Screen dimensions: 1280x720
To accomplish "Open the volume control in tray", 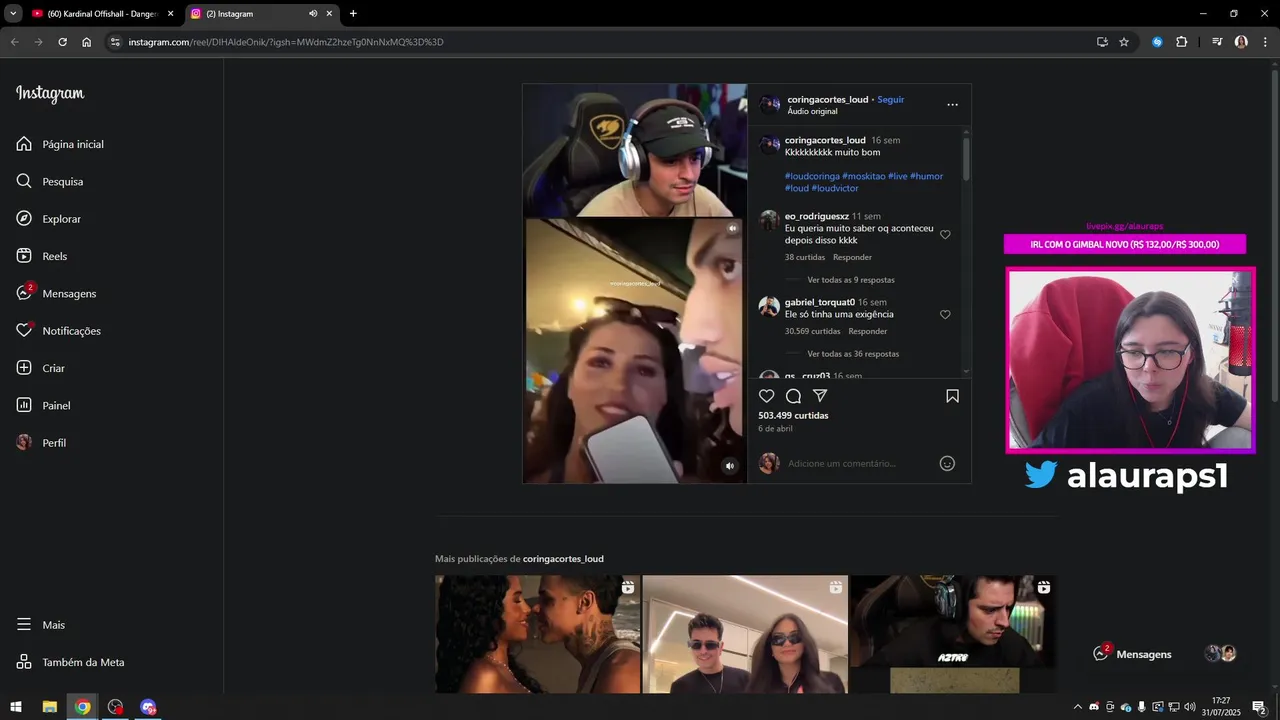I will click(1190, 707).
